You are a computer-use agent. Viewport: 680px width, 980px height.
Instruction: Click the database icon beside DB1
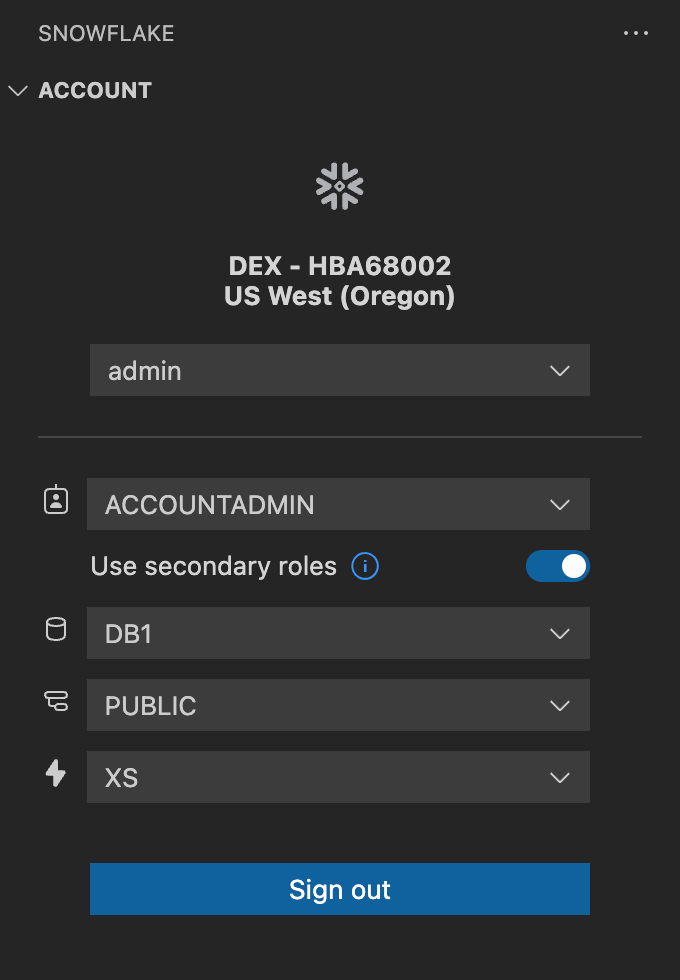[55, 630]
